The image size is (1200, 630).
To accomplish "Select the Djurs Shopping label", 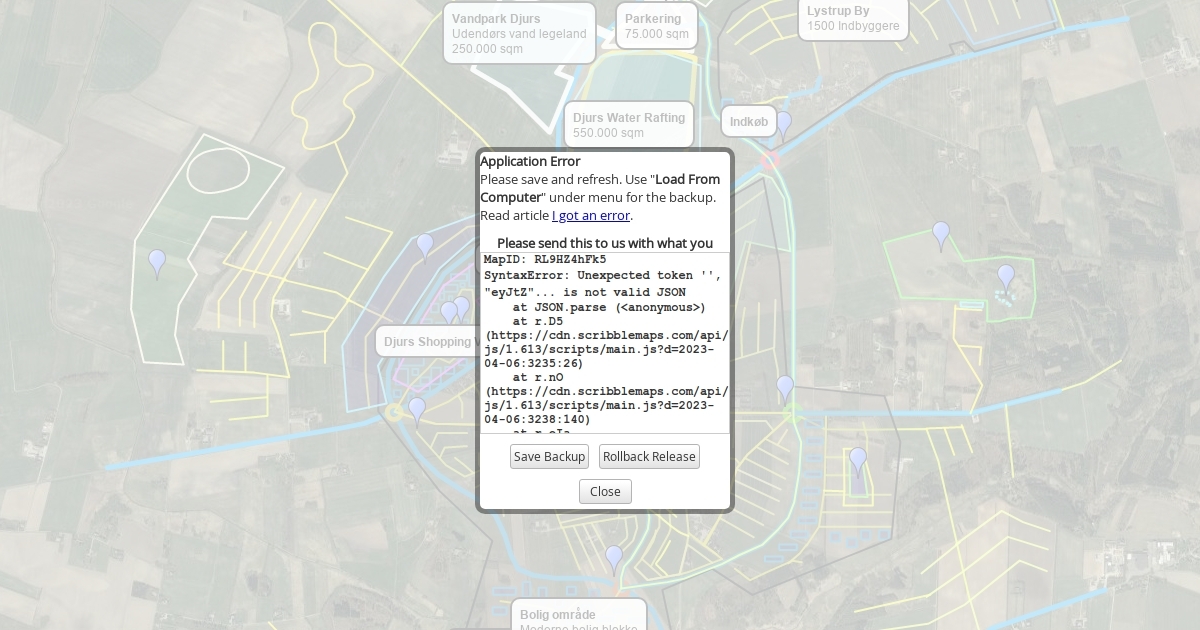I will click(x=427, y=342).
